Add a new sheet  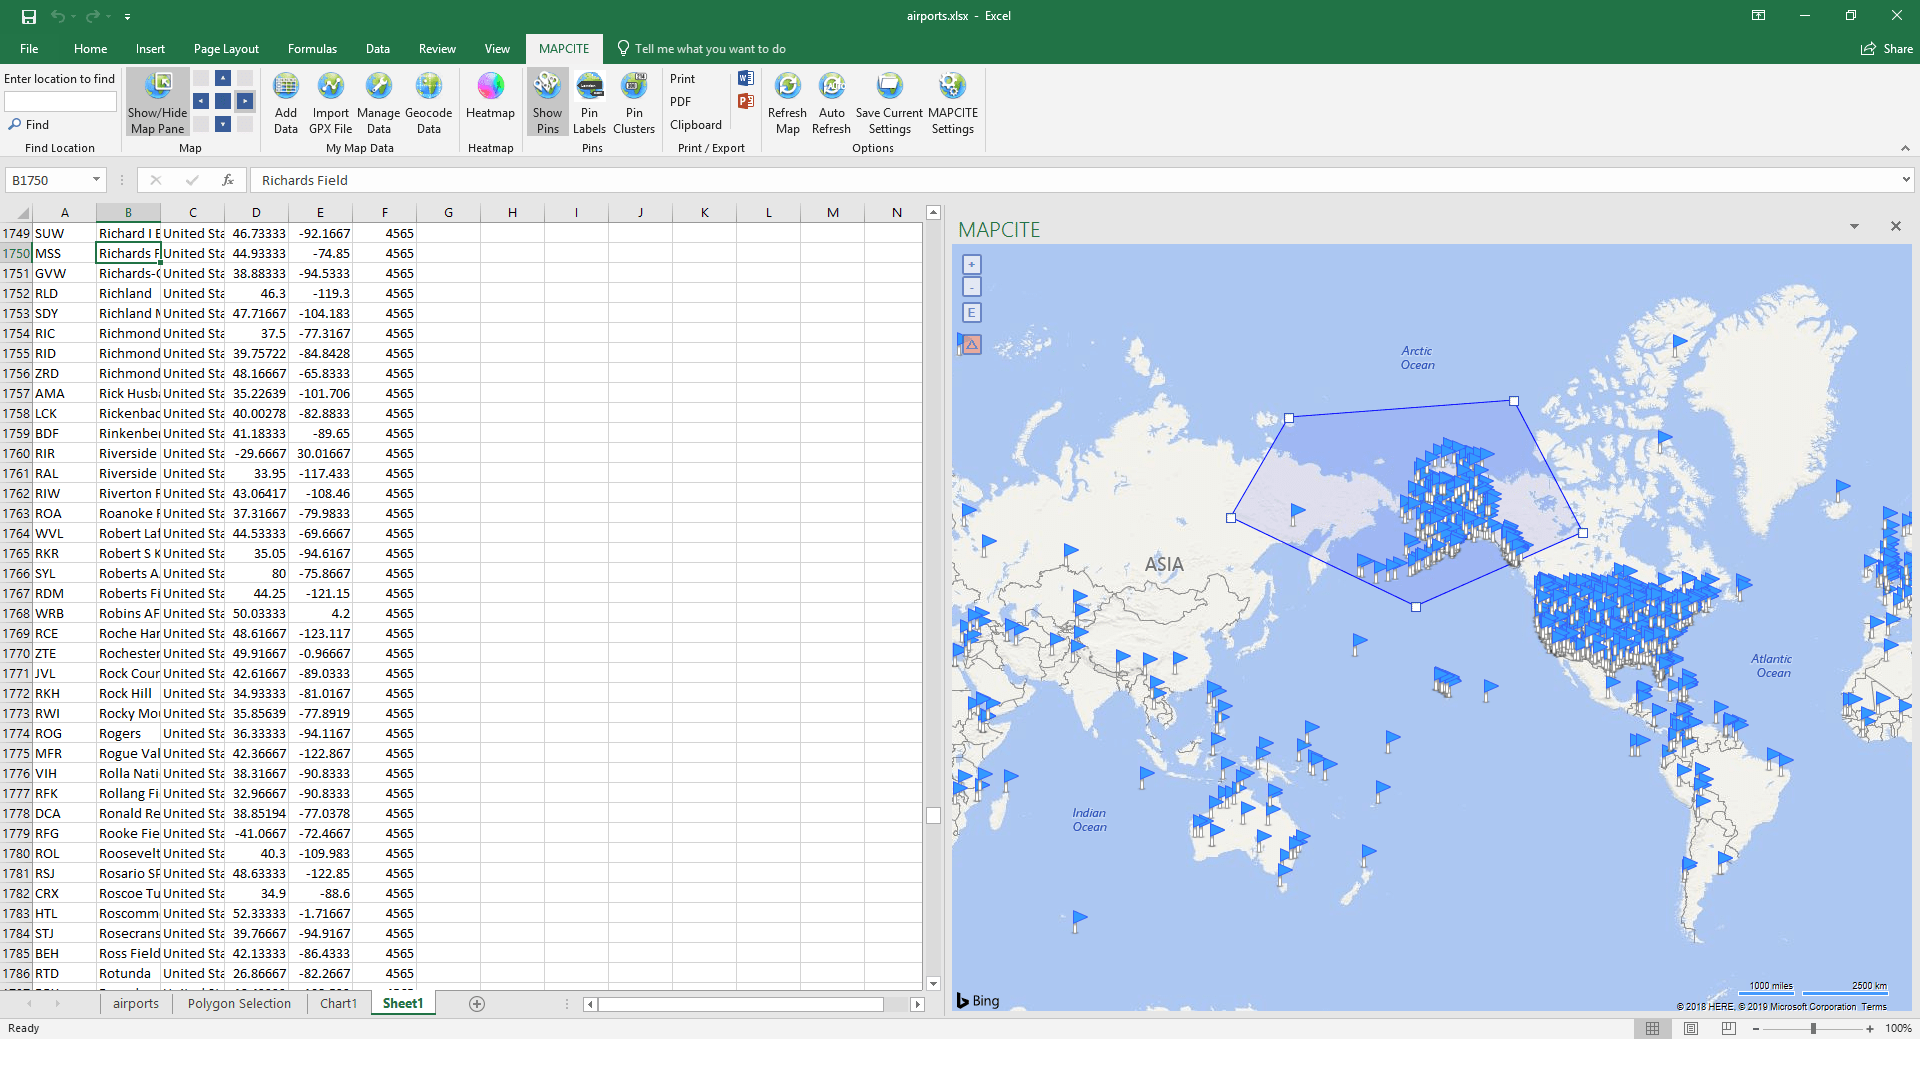coord(477,1004)
